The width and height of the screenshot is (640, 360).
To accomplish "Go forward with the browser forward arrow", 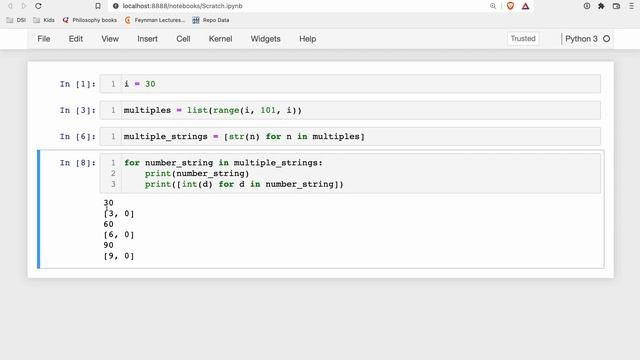I will (24, 6).
